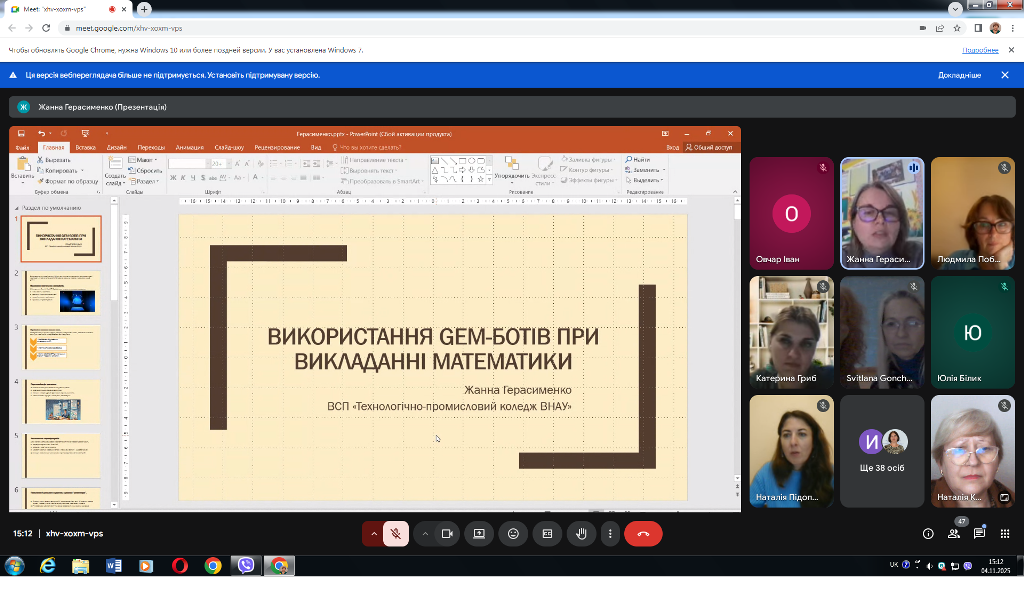
Task: Expand the audio settings arrow
Action: point(374,534)
